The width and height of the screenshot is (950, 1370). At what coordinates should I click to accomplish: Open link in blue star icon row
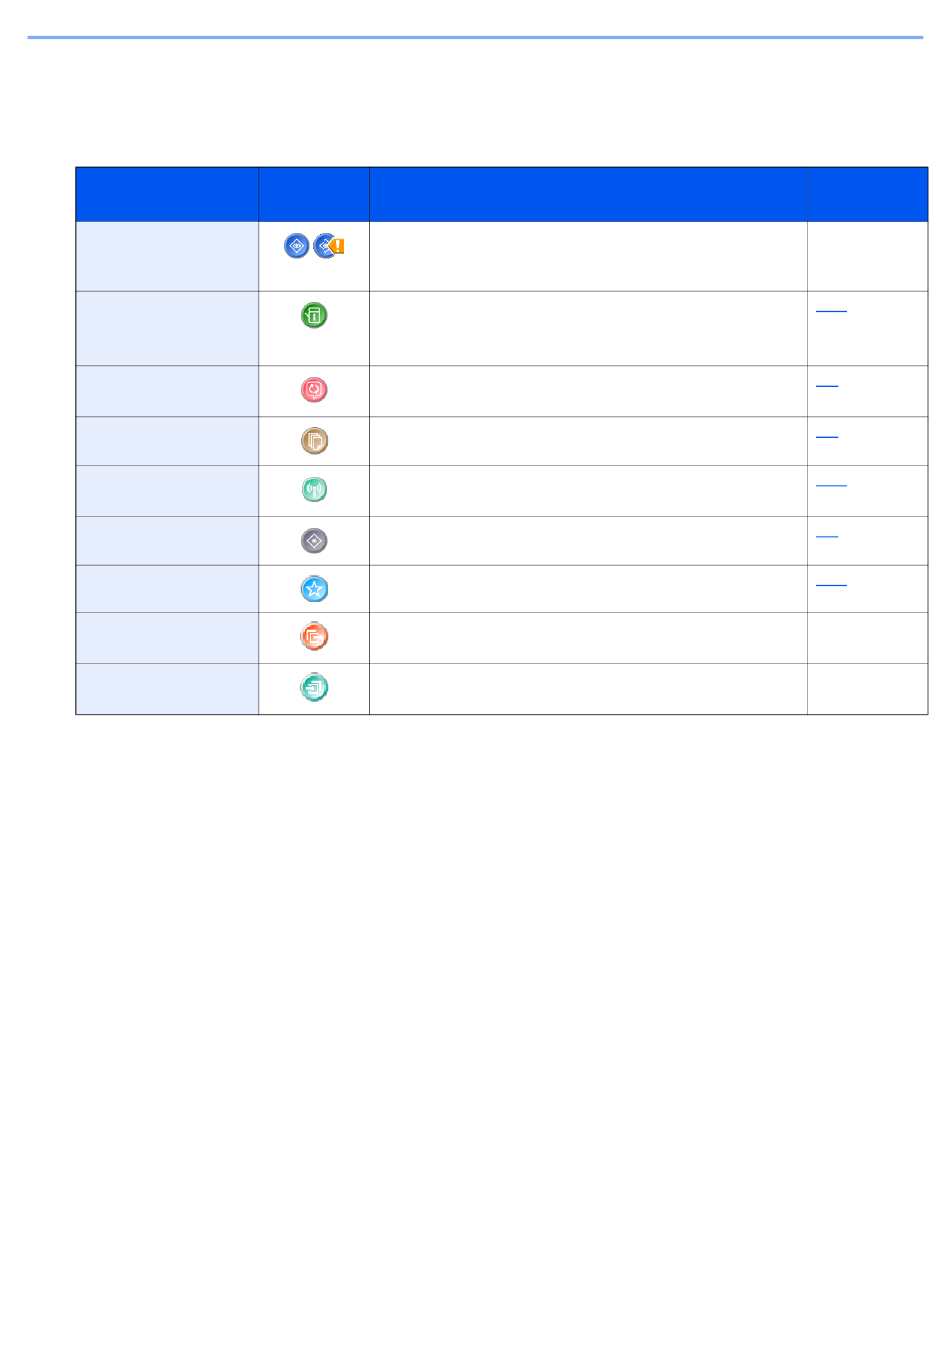[x=831, y=582]
